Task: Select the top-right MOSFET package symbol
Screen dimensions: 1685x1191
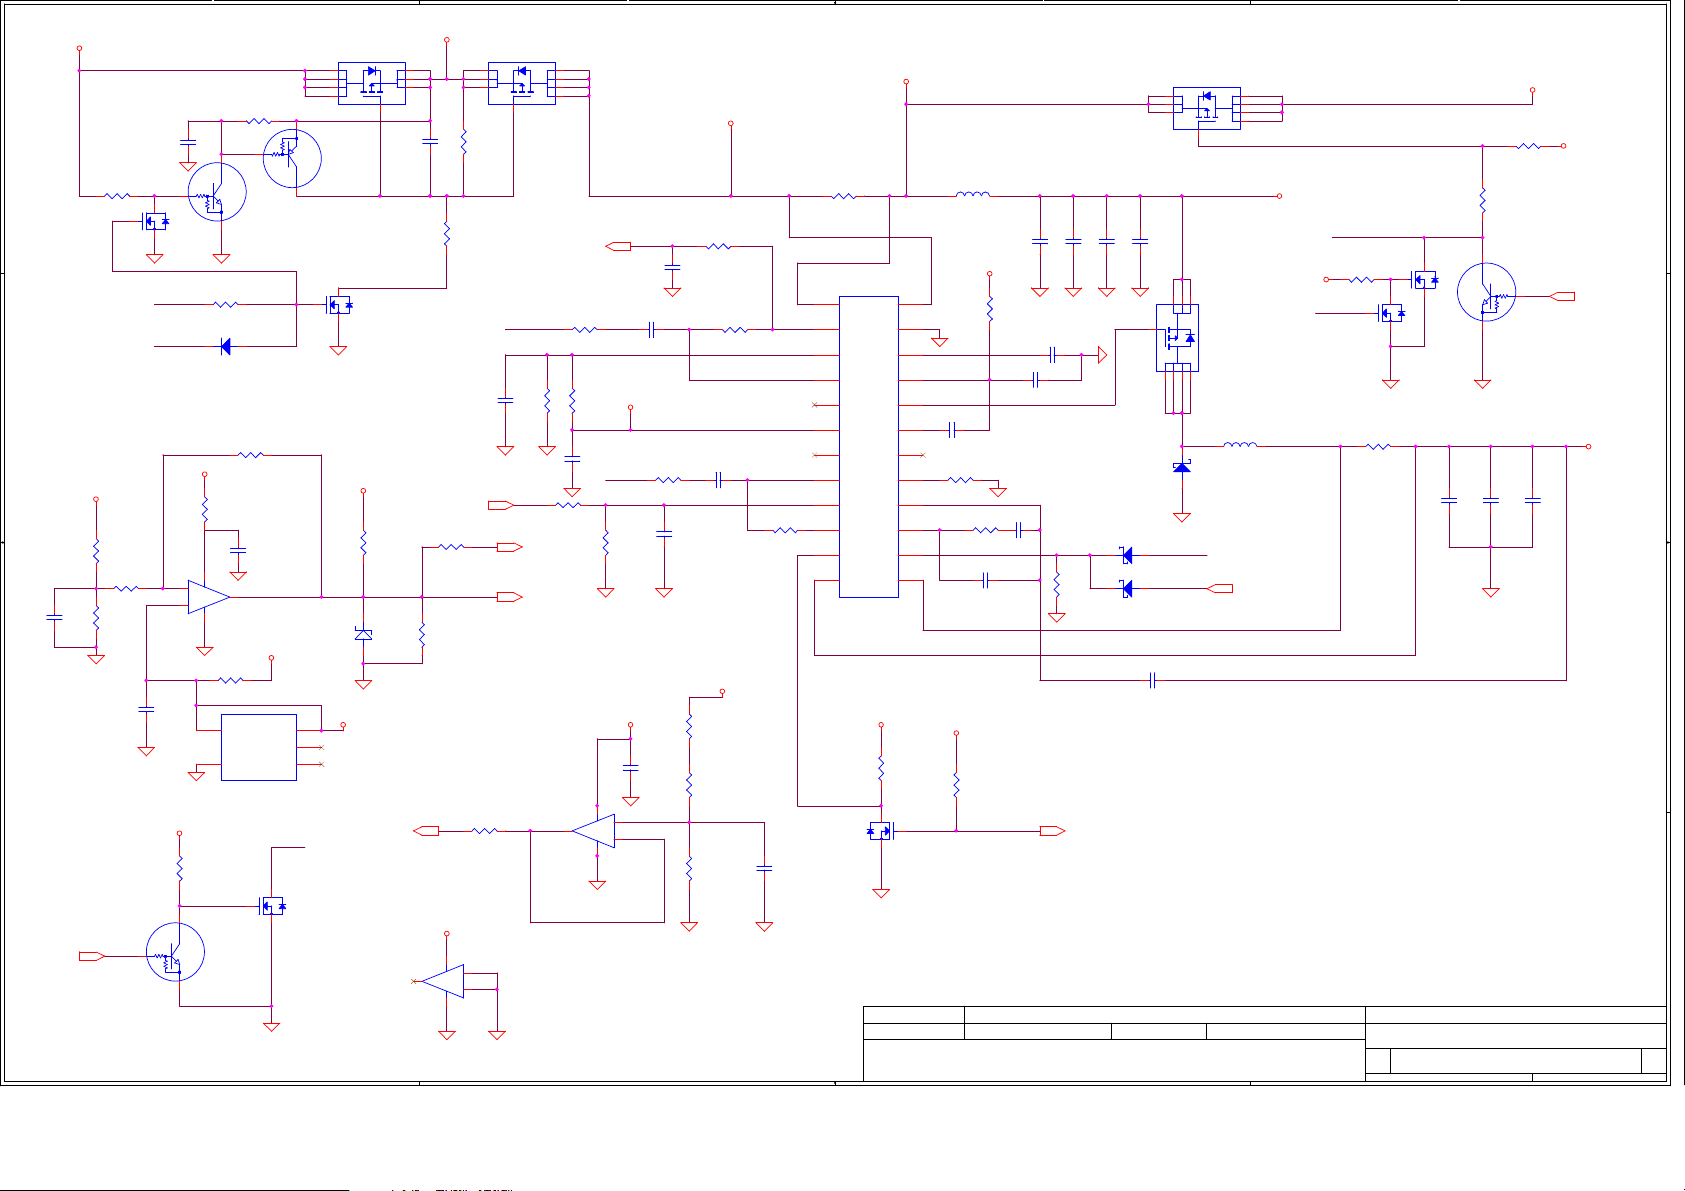Action: 1206,108
